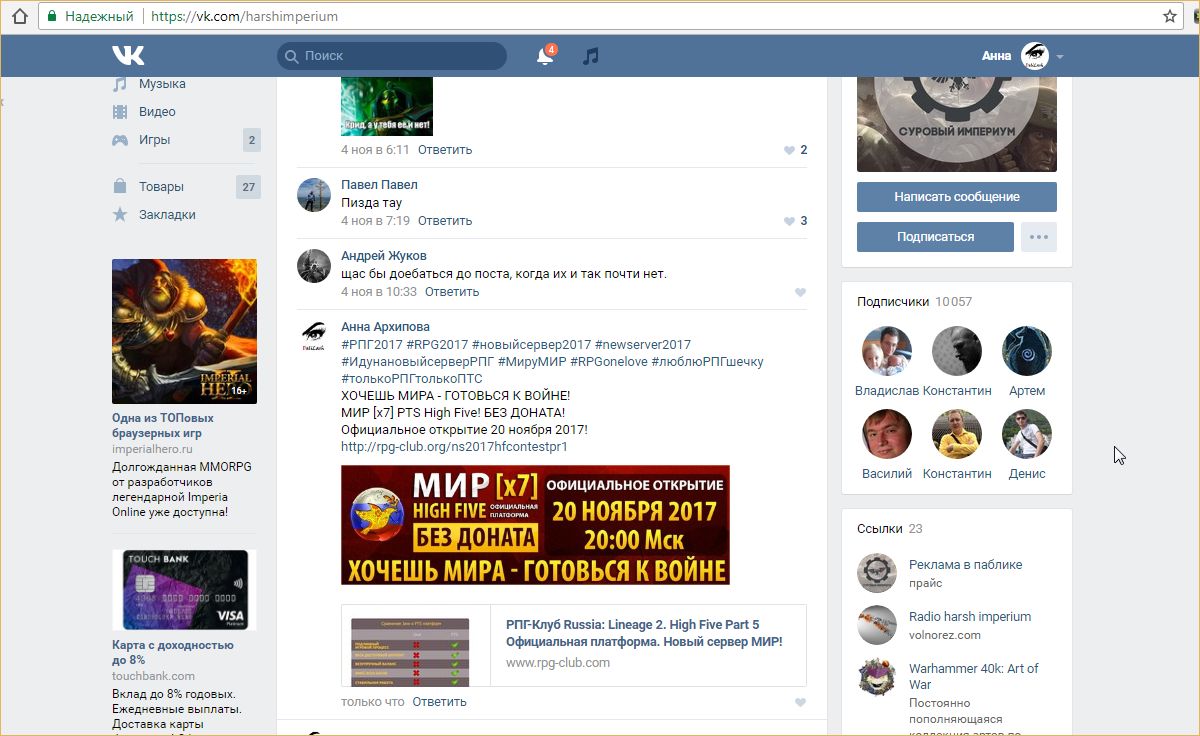Open the music note player icon
Screen dimensions: 1200x736
pos(591,56)
